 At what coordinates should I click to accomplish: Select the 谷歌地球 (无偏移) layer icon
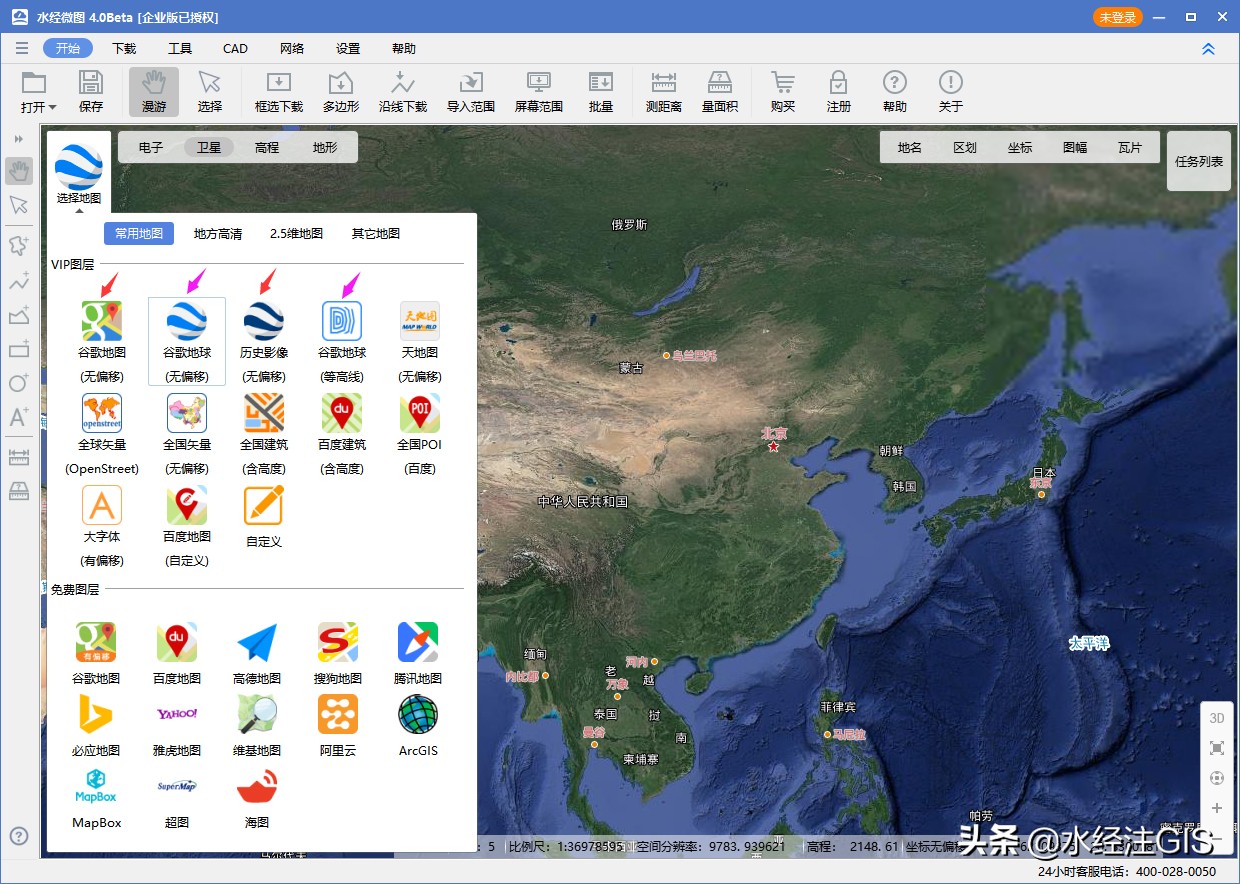[187, 322]
